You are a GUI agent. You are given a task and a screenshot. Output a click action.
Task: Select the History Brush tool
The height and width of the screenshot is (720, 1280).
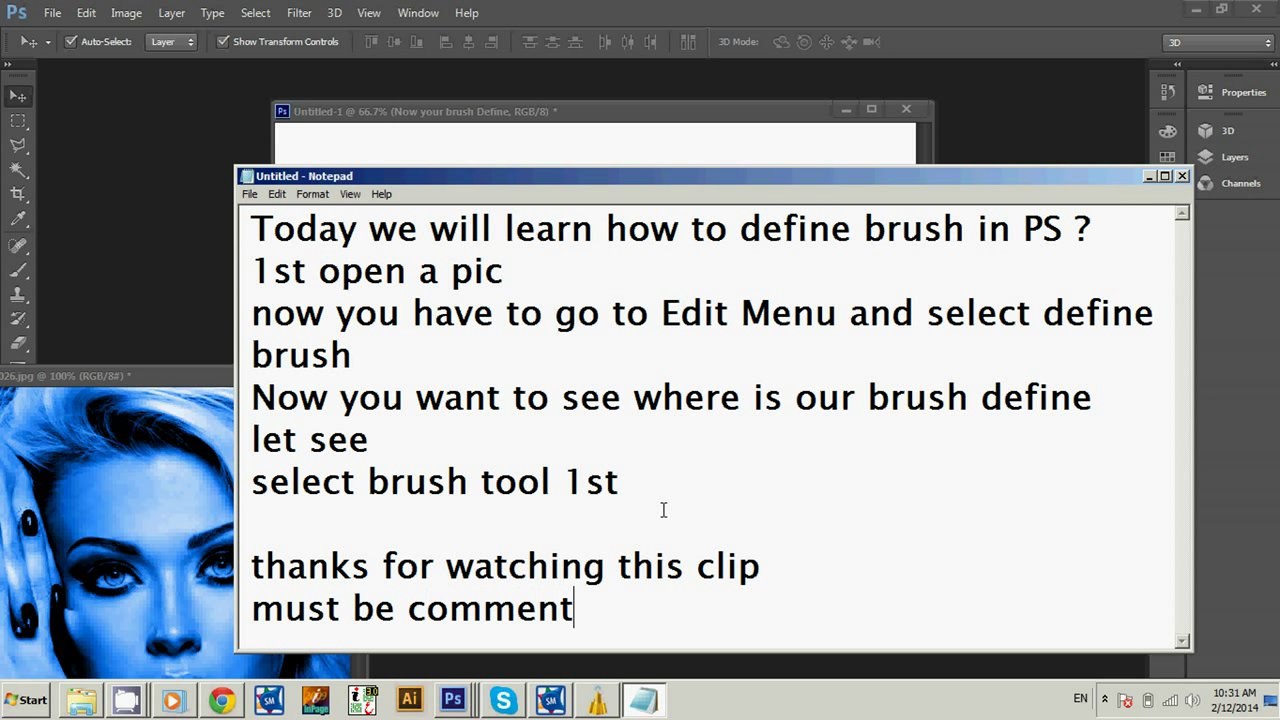click(x=18, y=321)
